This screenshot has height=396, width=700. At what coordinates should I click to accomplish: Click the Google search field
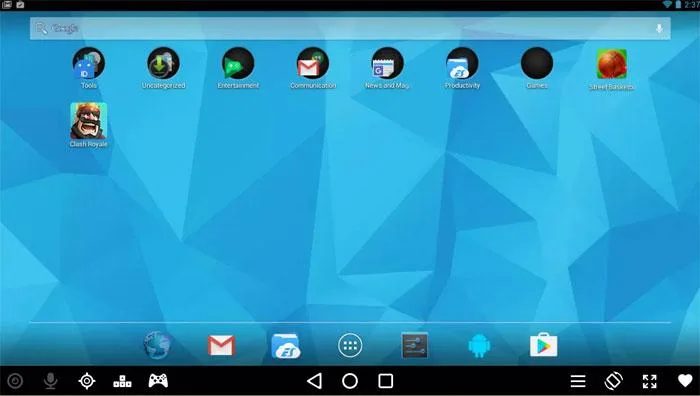pyautogui.click(x=350, y=29)
